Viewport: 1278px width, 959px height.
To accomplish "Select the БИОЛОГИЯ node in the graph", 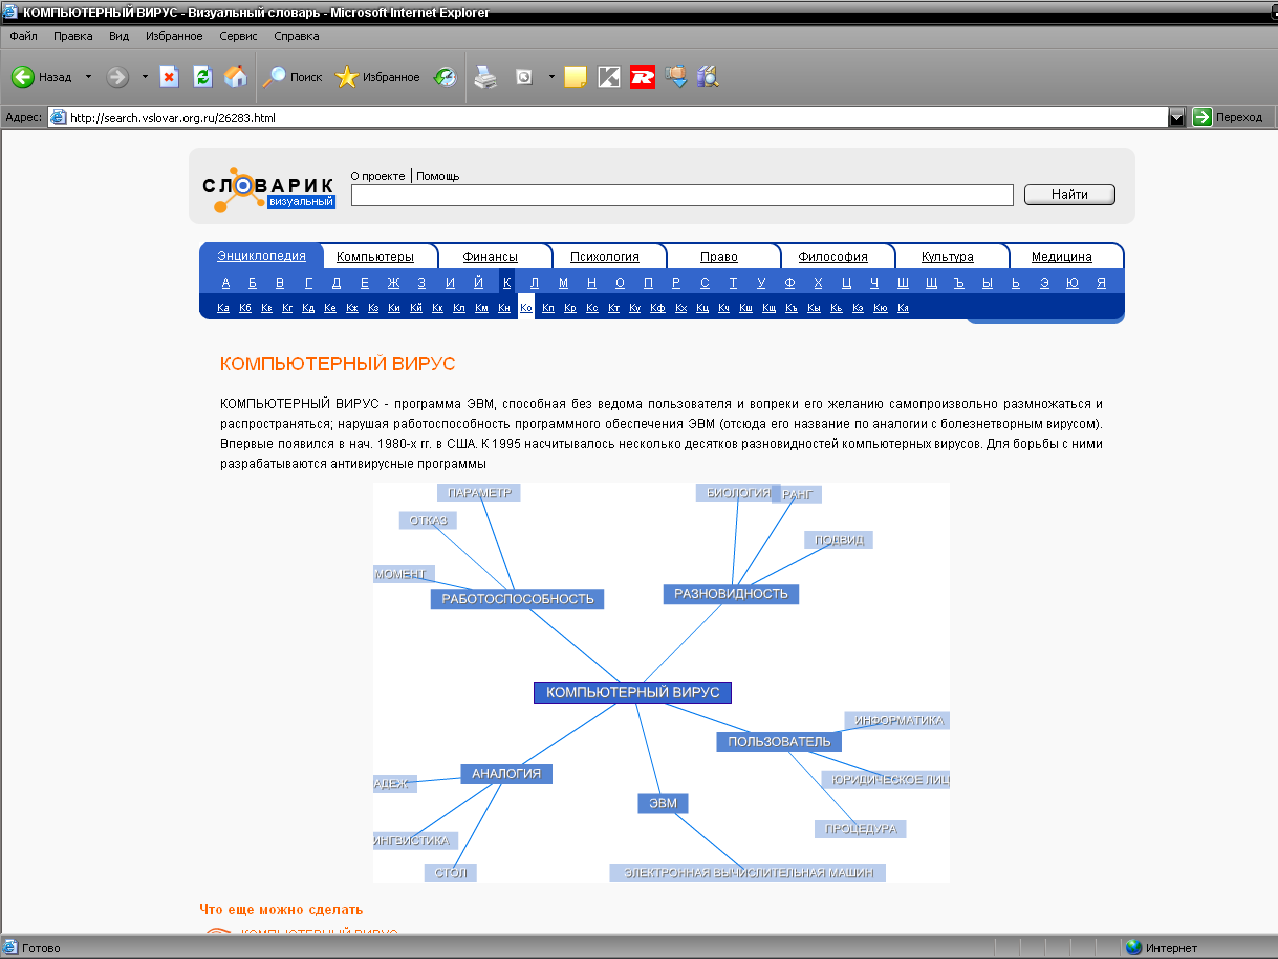I will pyautogui.click(x=738, y=493).
